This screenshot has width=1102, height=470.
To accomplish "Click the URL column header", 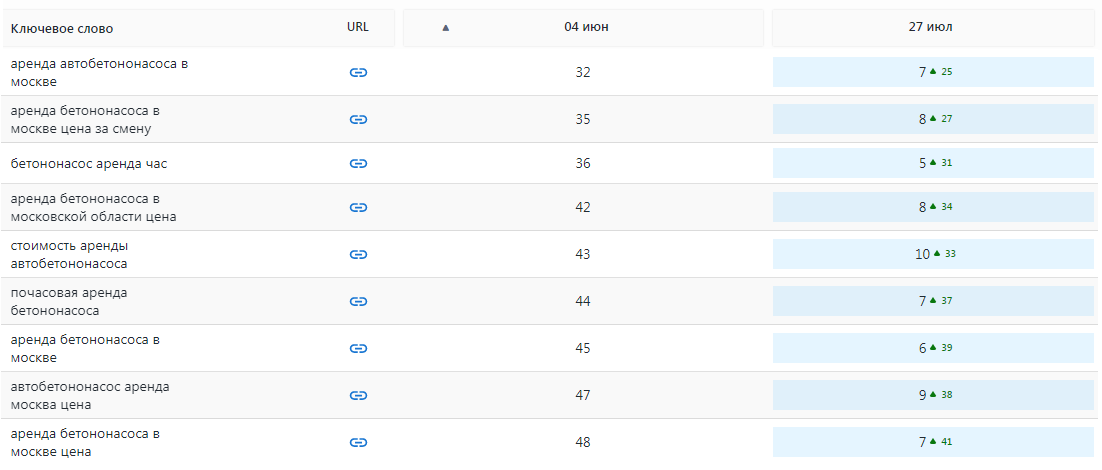I will [358, 27].
